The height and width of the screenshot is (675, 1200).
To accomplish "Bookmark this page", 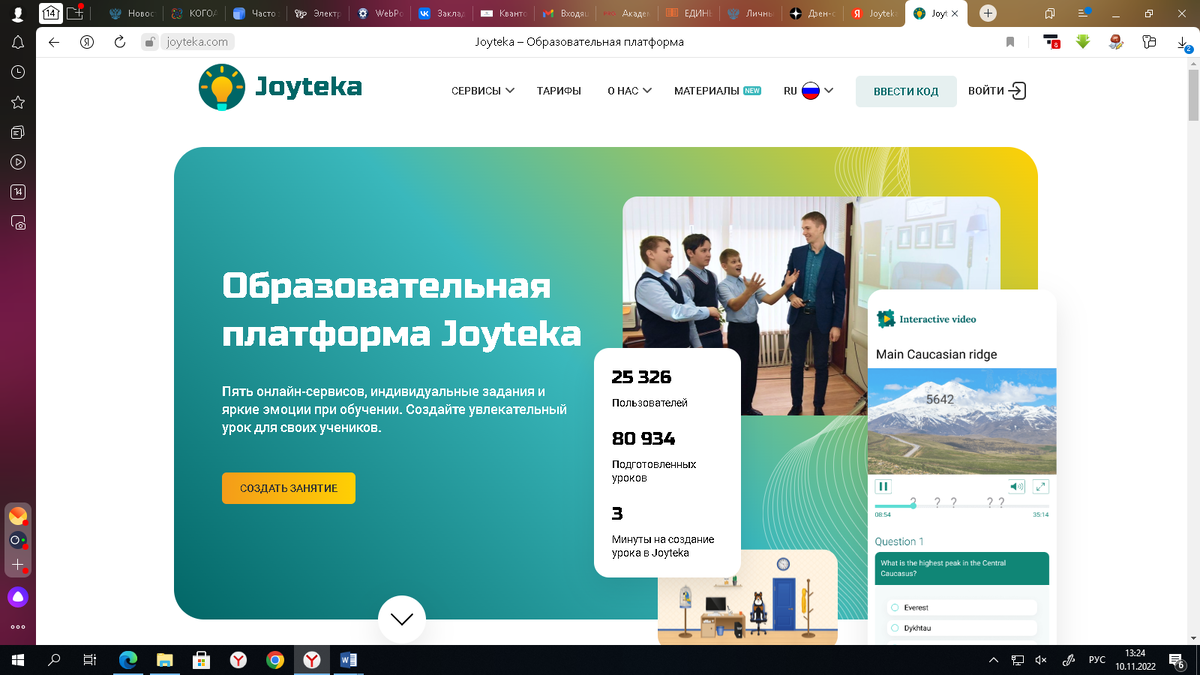I will 1010,42.
